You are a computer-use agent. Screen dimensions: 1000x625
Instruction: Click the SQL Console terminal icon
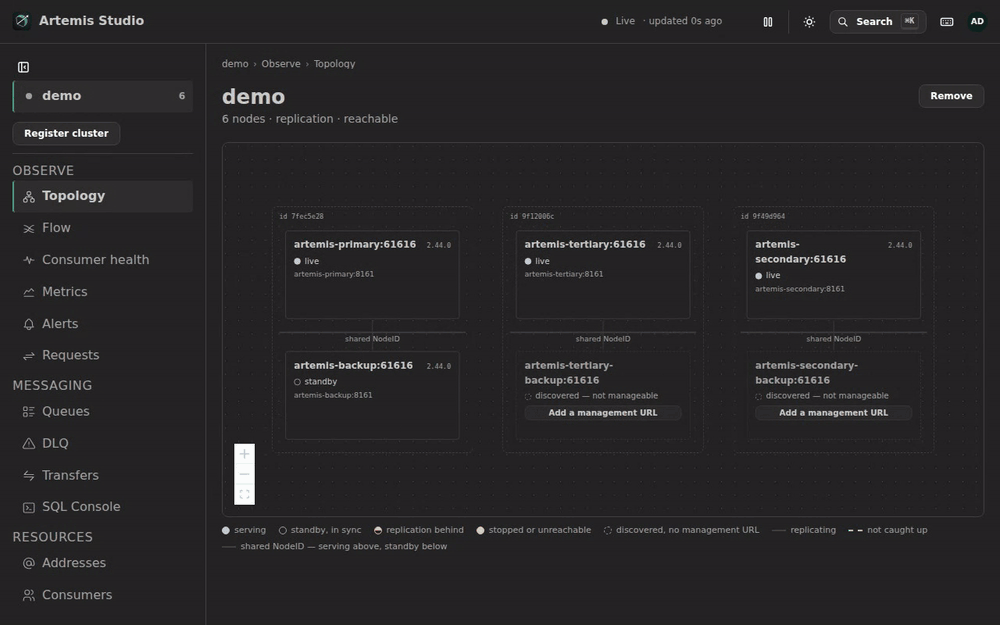click(x=29, y=507)
